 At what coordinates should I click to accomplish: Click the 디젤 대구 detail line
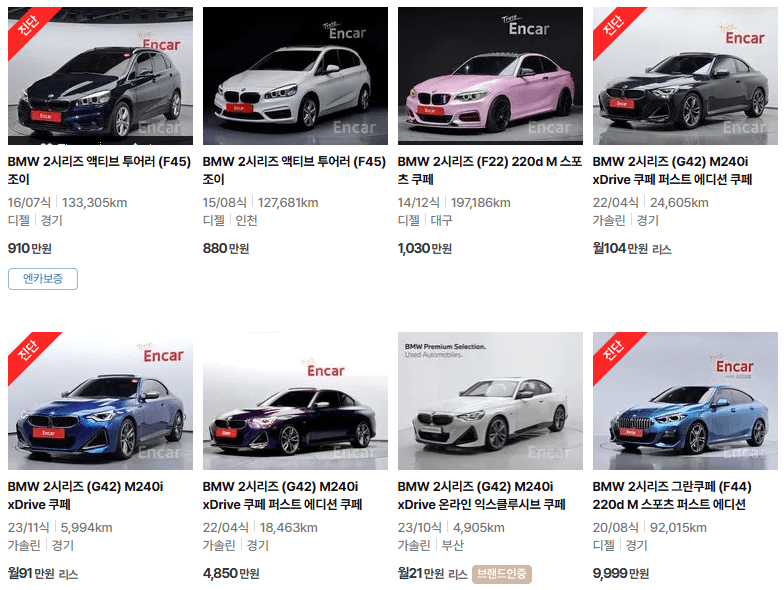click(425, 220)
